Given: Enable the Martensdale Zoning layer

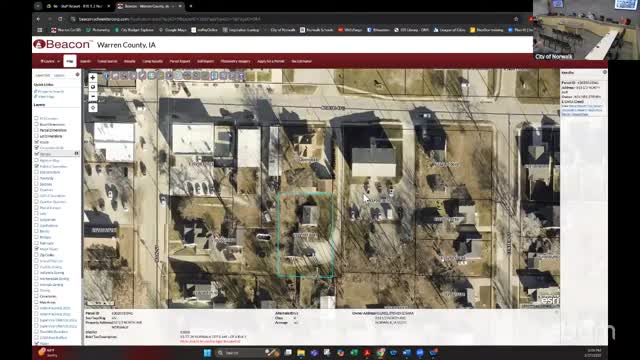Looking at the screenshot, I should point(36,278).
